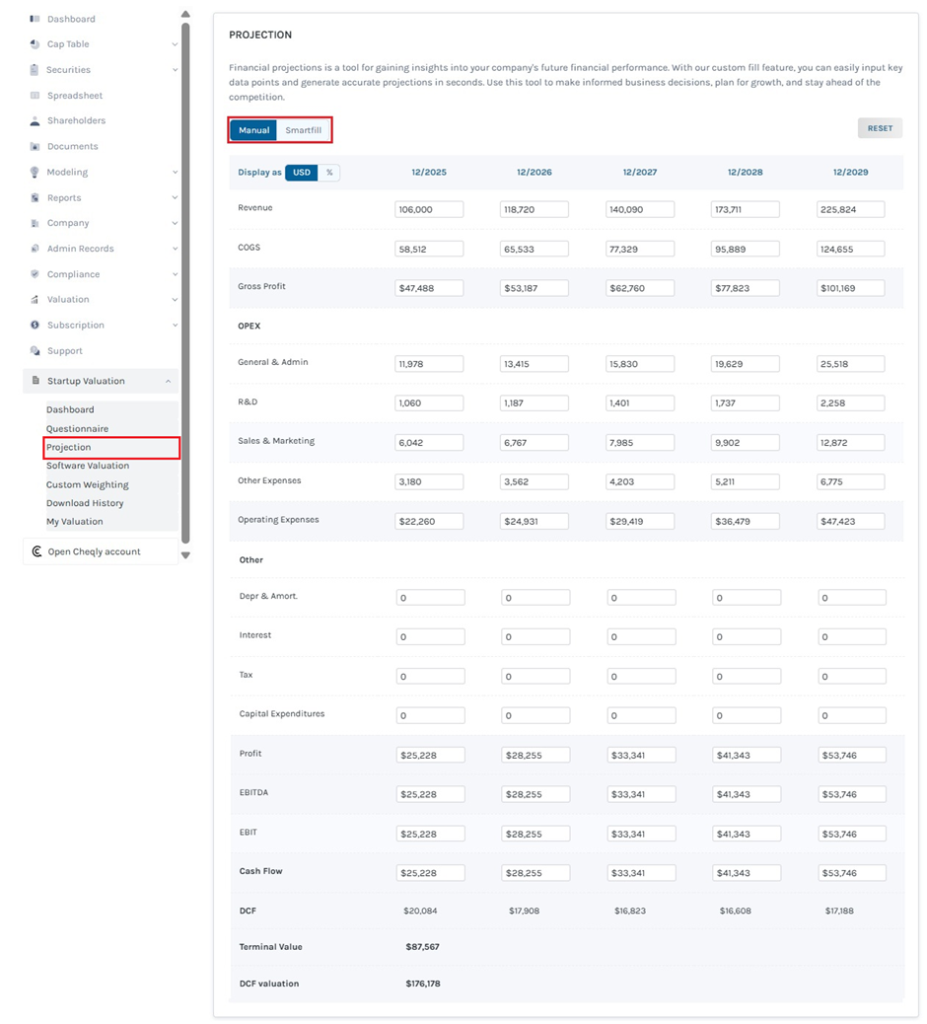Expand the Reports submenu arrow
Screen dimensions: 927x1024
tap(175, 198)
